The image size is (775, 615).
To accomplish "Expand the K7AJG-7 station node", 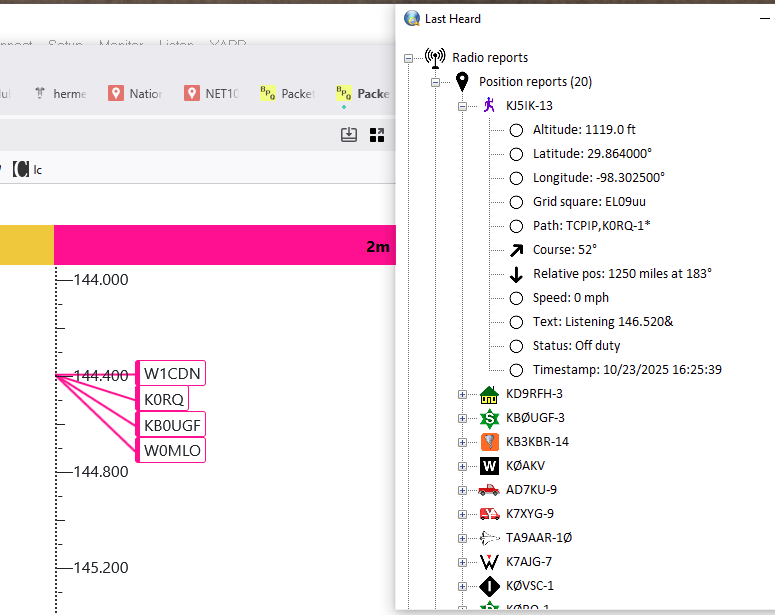I will [x=462, y=562].
